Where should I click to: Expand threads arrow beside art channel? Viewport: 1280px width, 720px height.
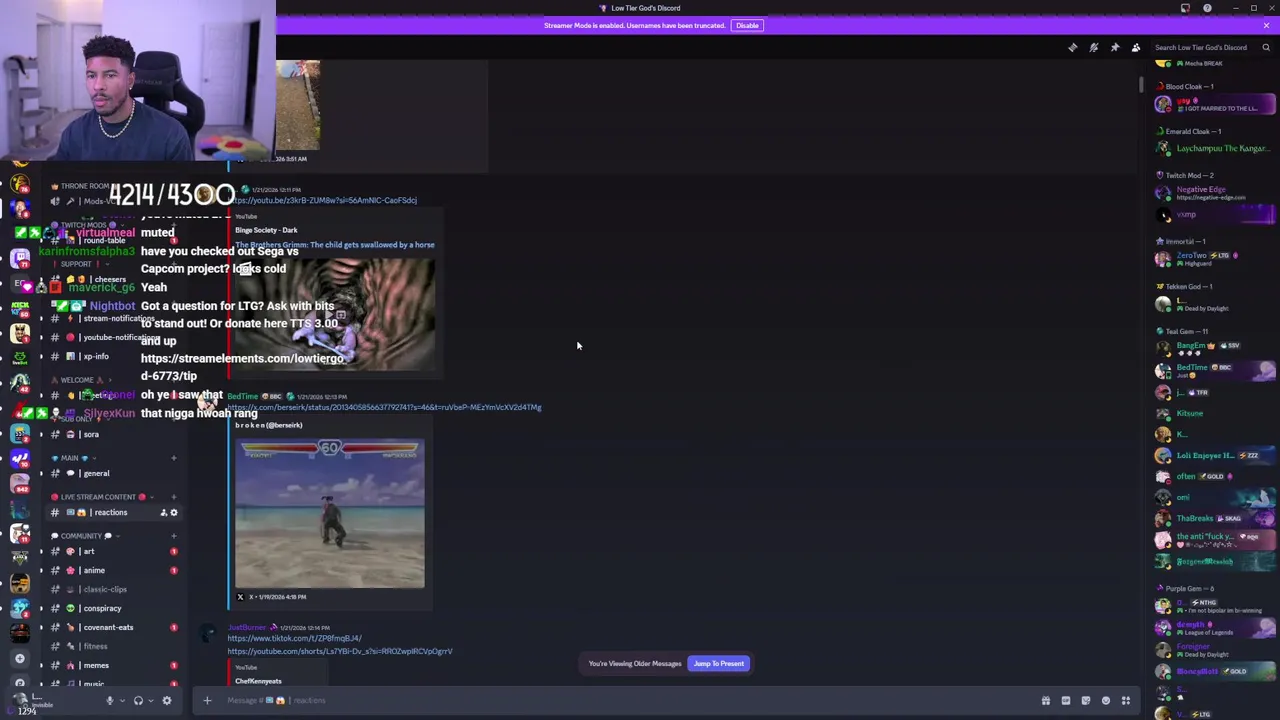(41, 551)
